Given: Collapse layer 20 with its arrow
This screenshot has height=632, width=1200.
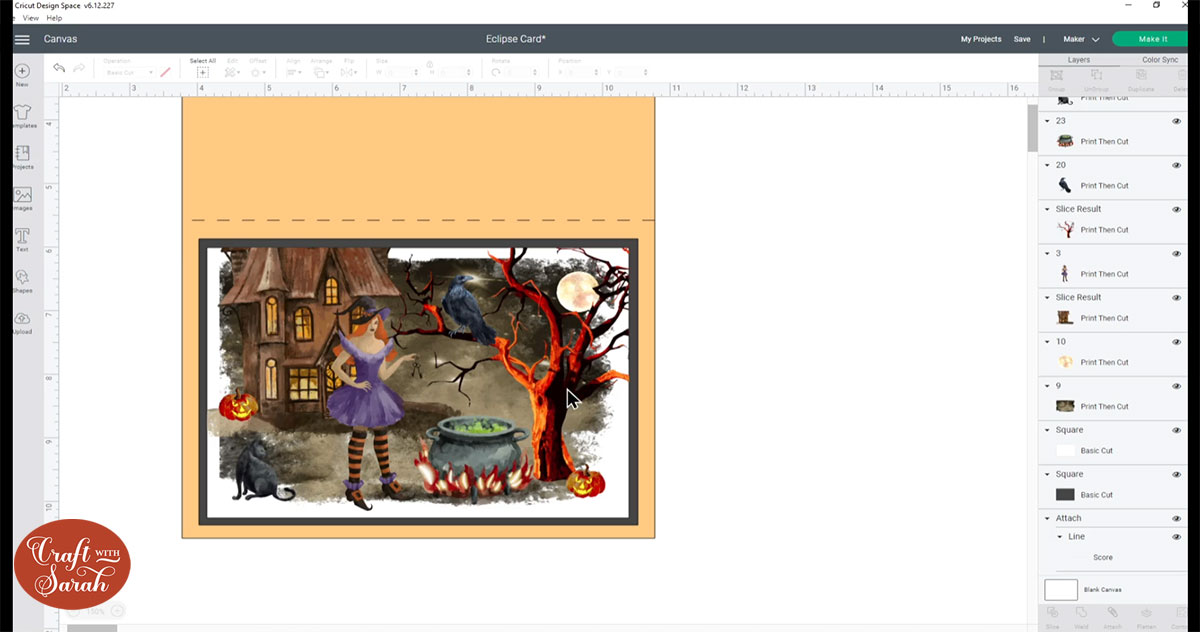Looking at the screenshot, I should point(1048,165).
